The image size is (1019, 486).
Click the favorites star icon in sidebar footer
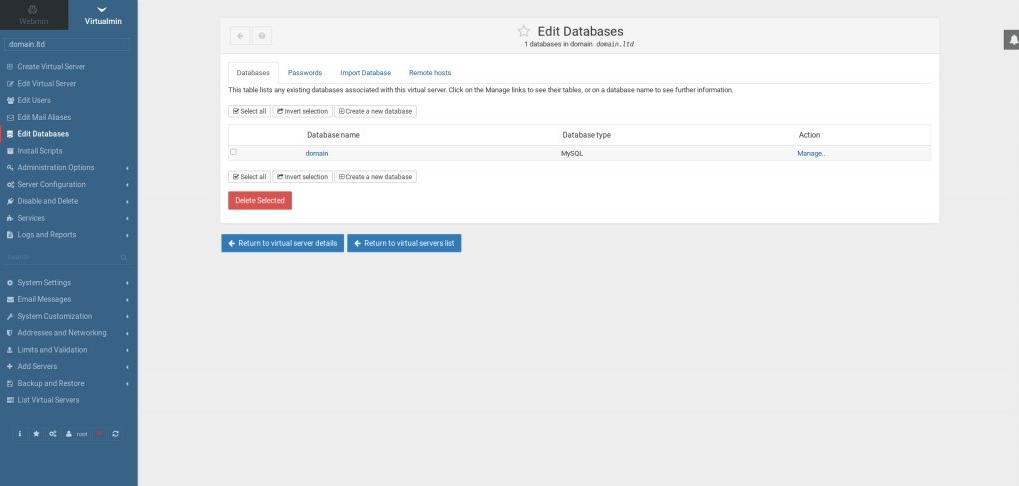[37, 434]
